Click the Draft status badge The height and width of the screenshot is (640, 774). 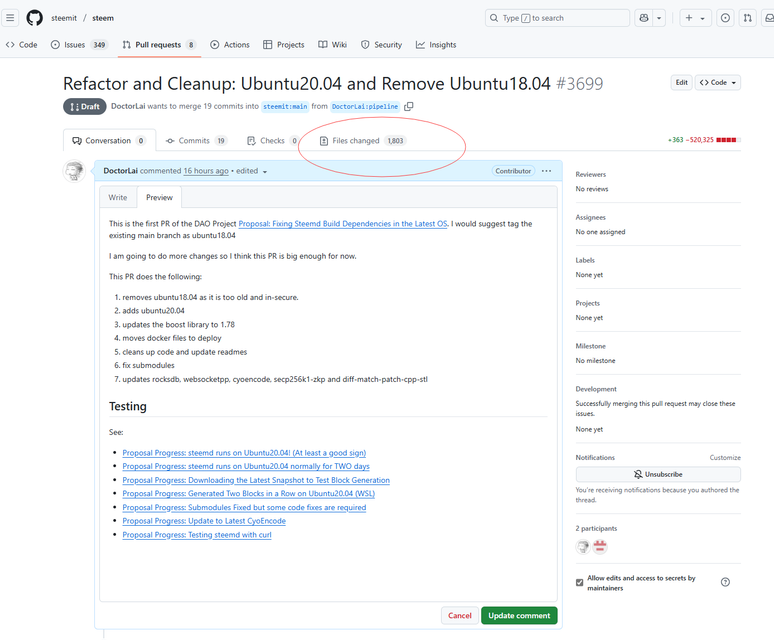(85, 107)
